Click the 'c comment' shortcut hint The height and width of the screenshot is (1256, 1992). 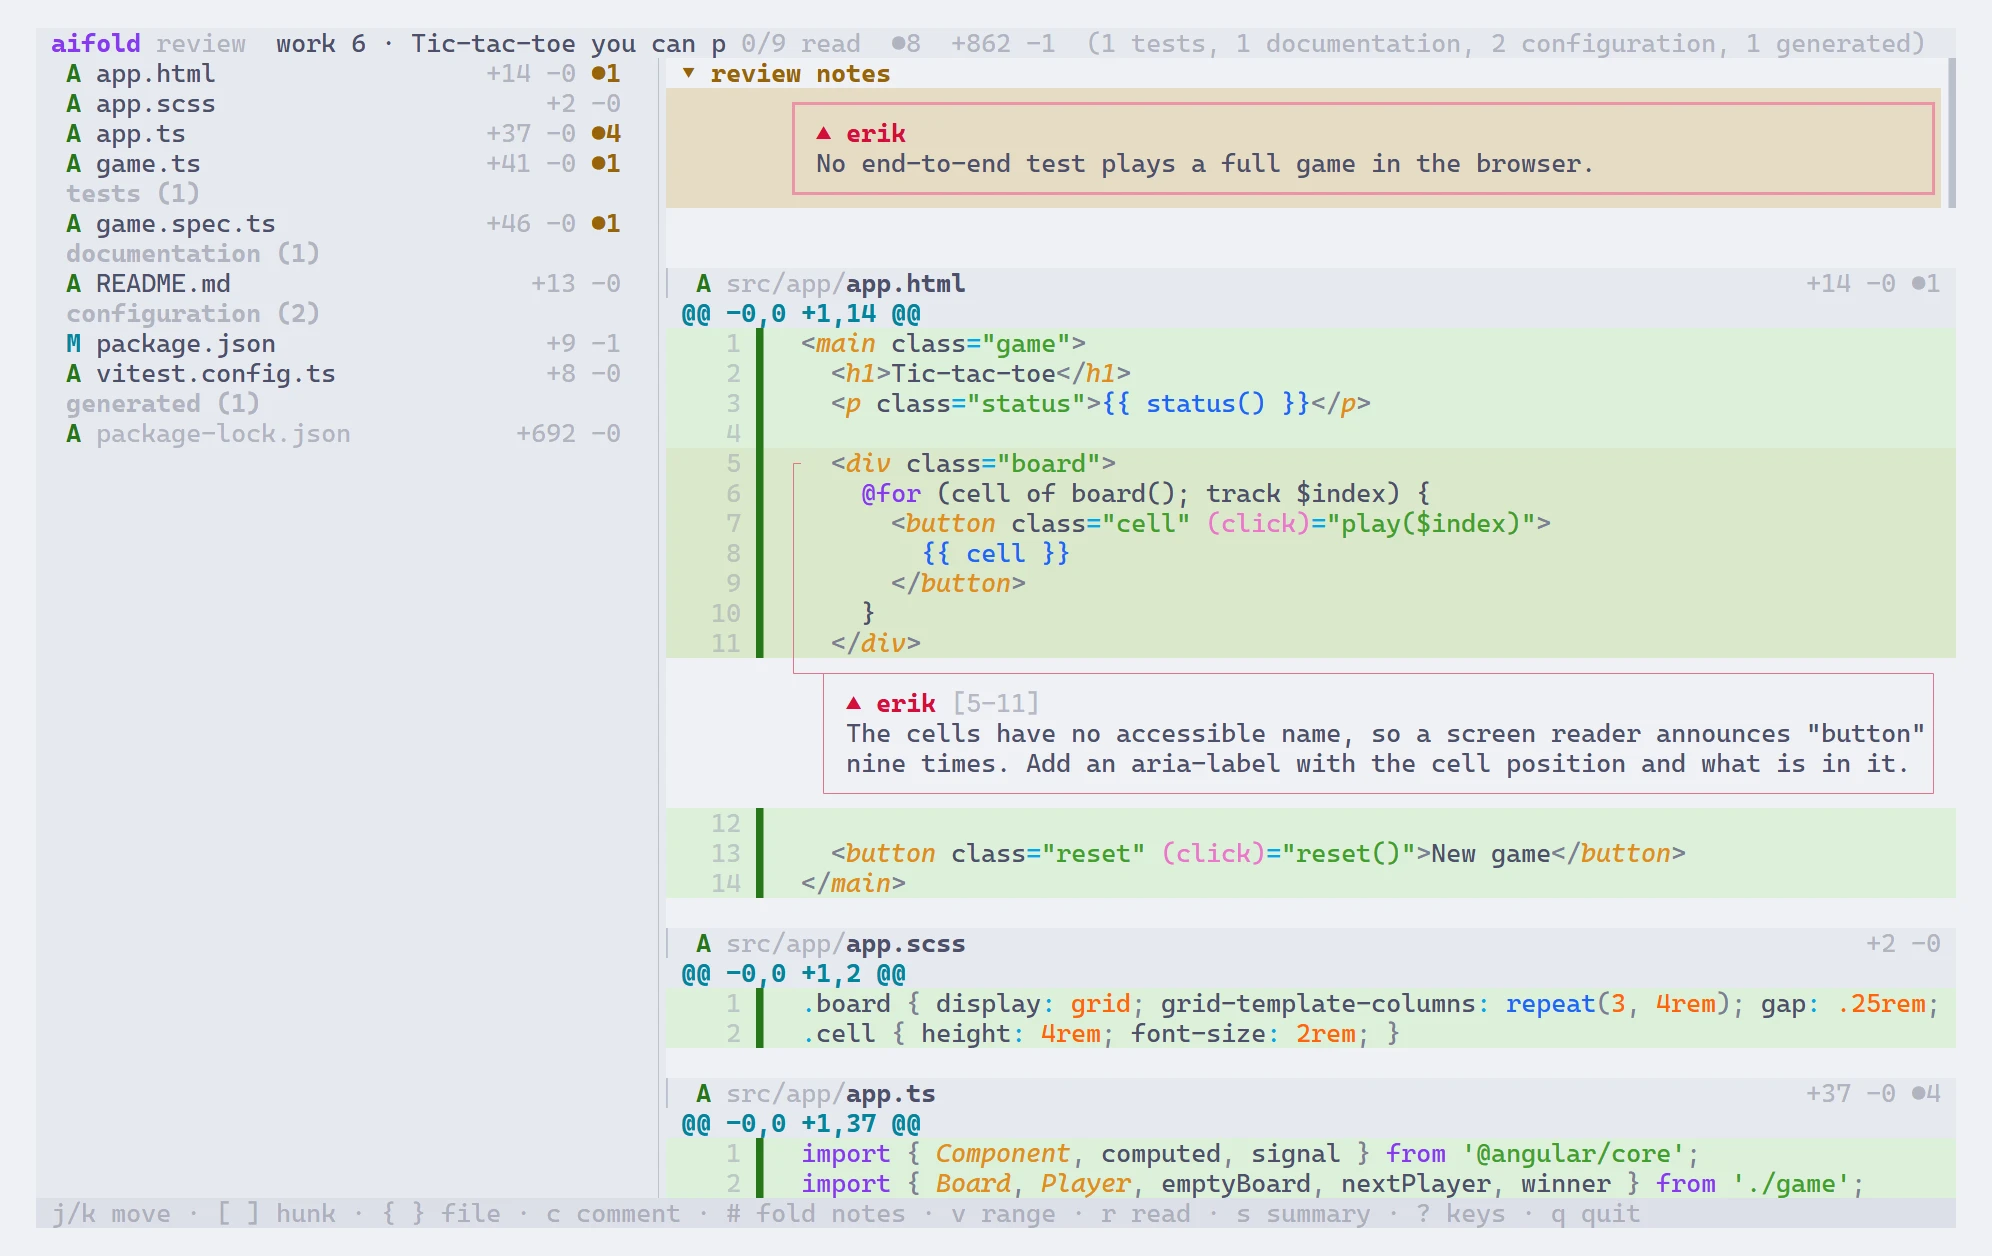(x=613, y=1214)
